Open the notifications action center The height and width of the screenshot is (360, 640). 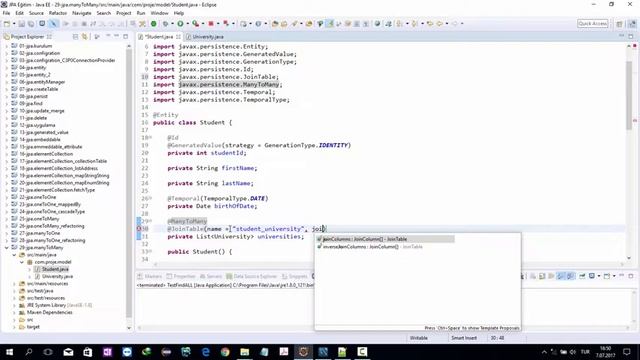pyautogui.click(x=627, y=352)
